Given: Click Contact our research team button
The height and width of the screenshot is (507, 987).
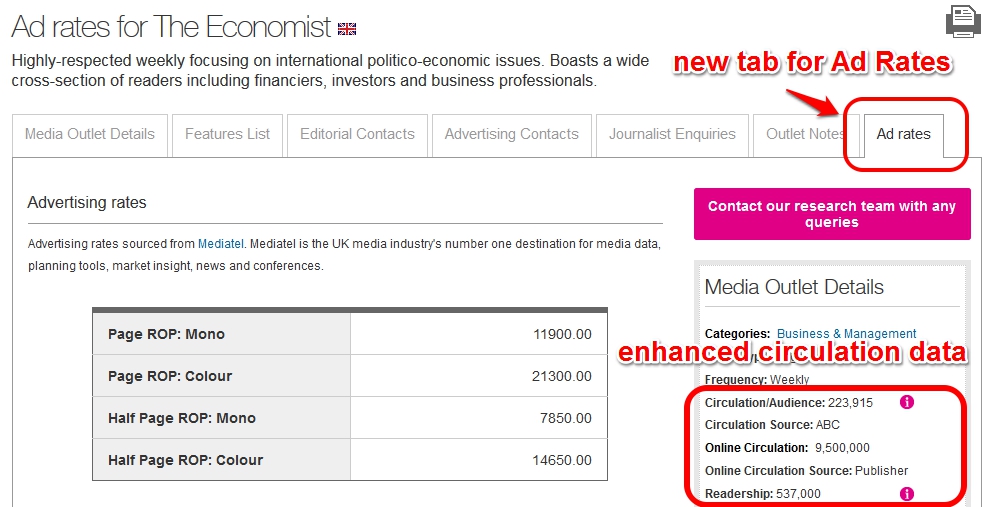Looking at the screenshot, I should [832, 214].
